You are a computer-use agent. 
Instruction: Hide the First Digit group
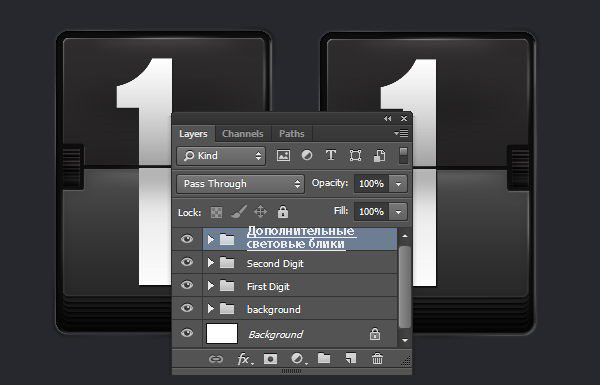tap(187, 285)
